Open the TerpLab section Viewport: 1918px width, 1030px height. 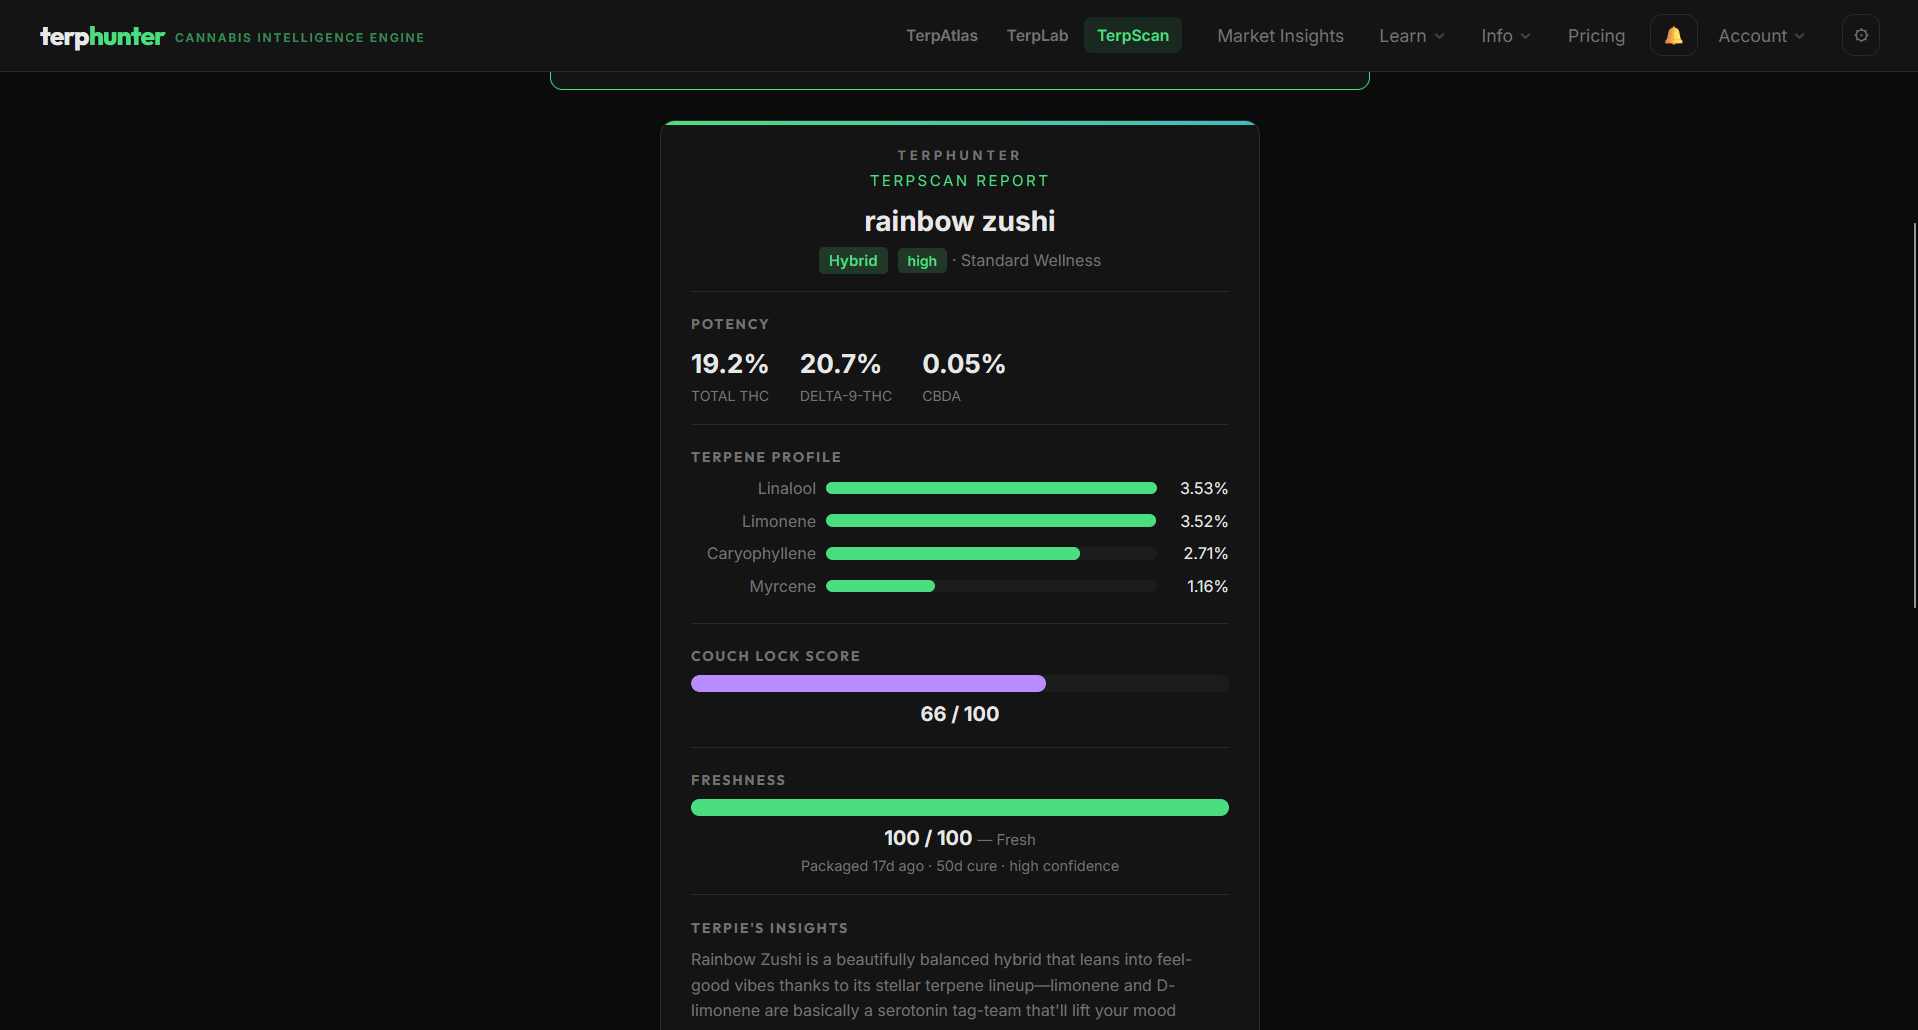[x=1037, y=35]
